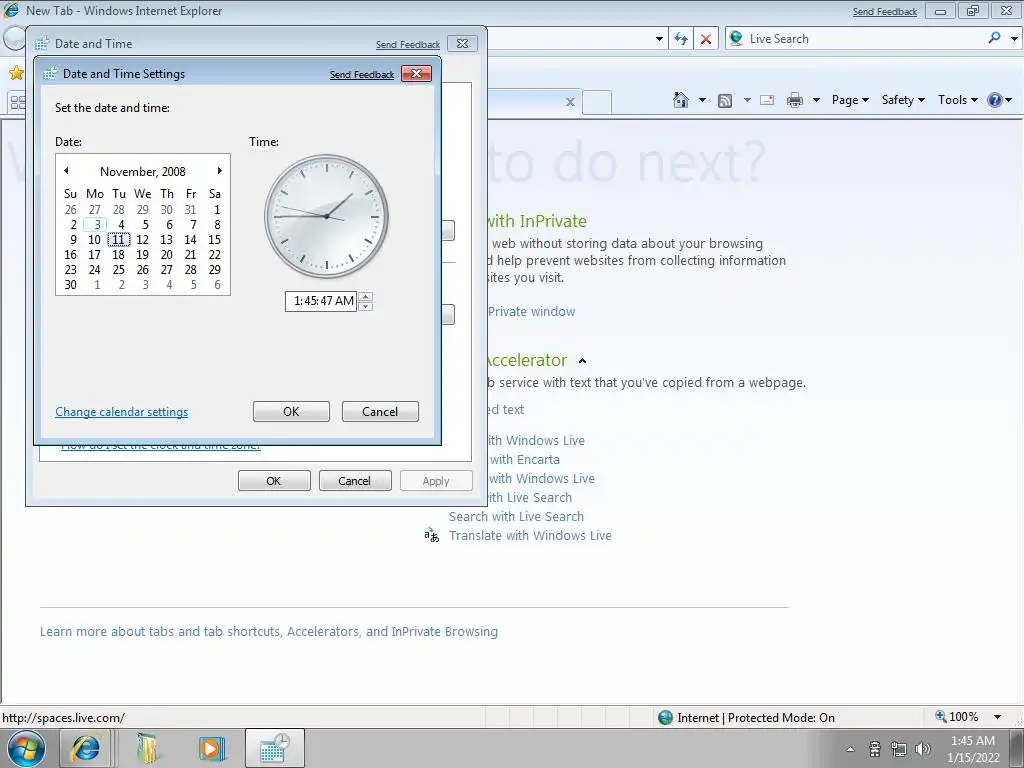Click the November, 2008 month header
1024x768 pixels.
tap(142, 172)
